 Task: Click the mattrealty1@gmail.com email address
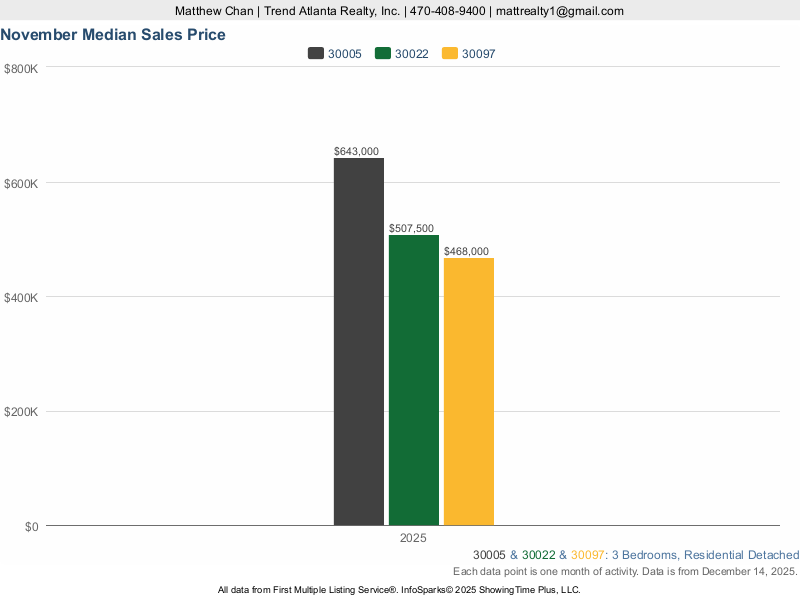(x=560, y=11)
